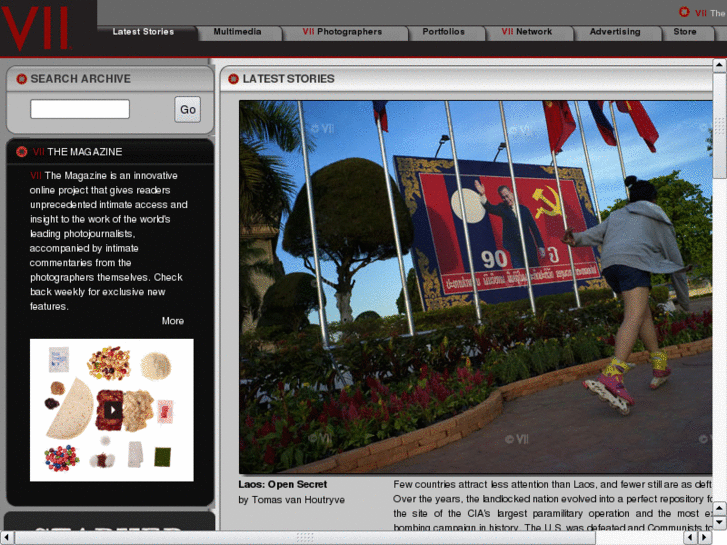727x545 pixels.
Task: Click the red icon beside VII The Magazine heading
Action: [x=21, y=152]
